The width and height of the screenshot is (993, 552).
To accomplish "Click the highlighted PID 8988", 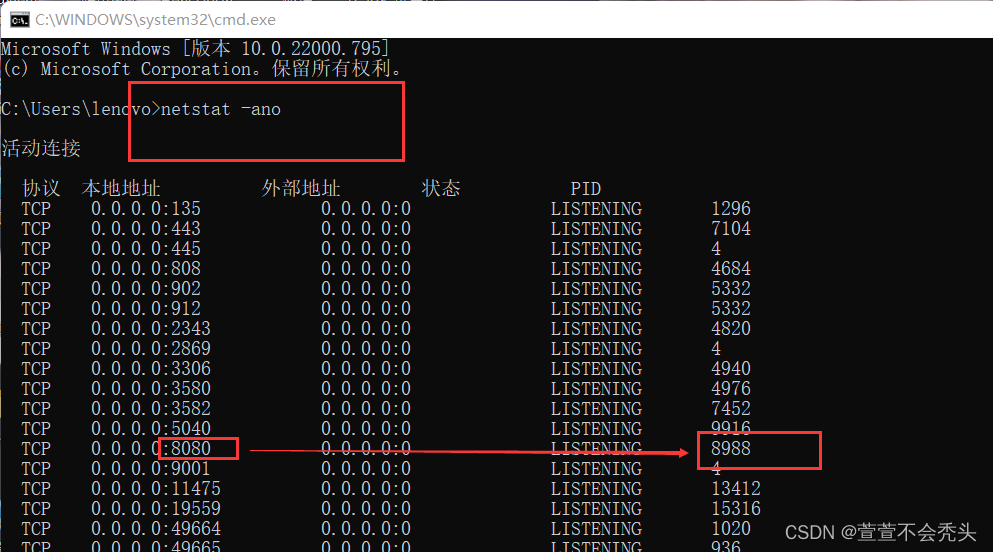I will [731, 449].
